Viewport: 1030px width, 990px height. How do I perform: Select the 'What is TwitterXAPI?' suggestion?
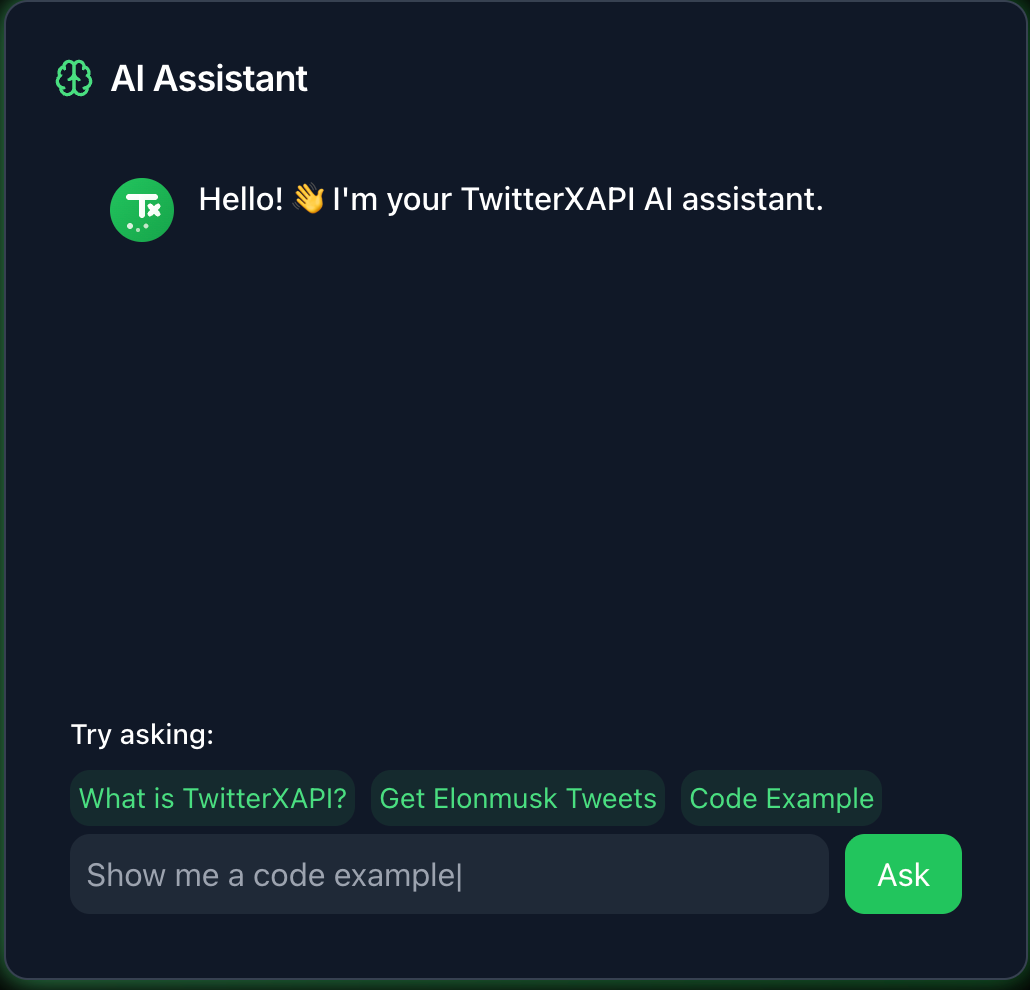click(x=212, y=798)
